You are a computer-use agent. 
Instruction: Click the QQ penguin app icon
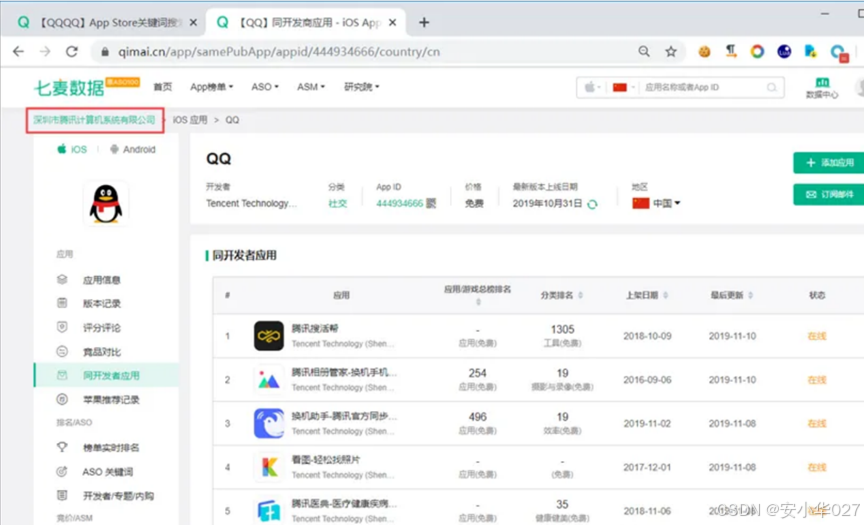(106, 203)
